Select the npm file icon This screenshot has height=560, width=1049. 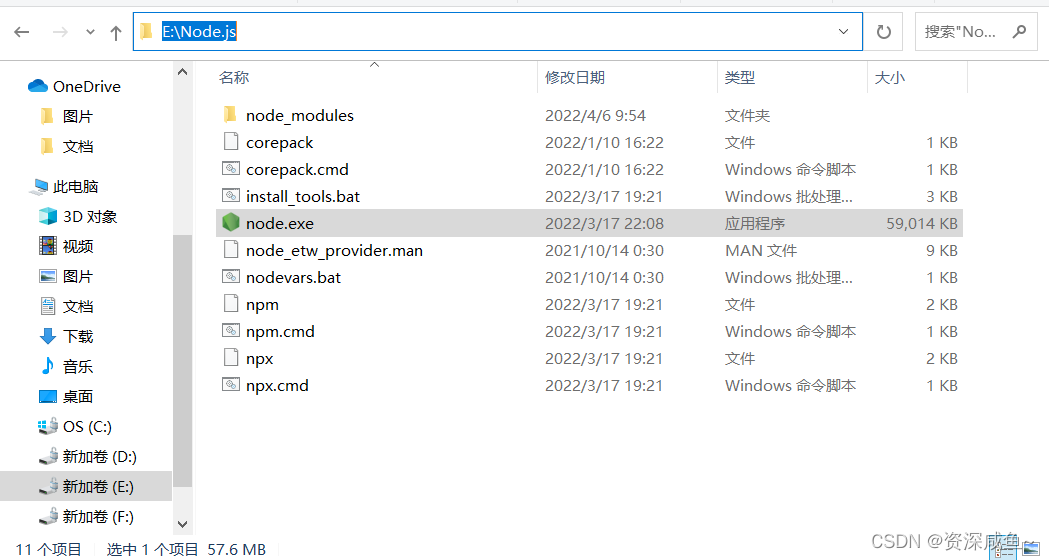(231, 304)
